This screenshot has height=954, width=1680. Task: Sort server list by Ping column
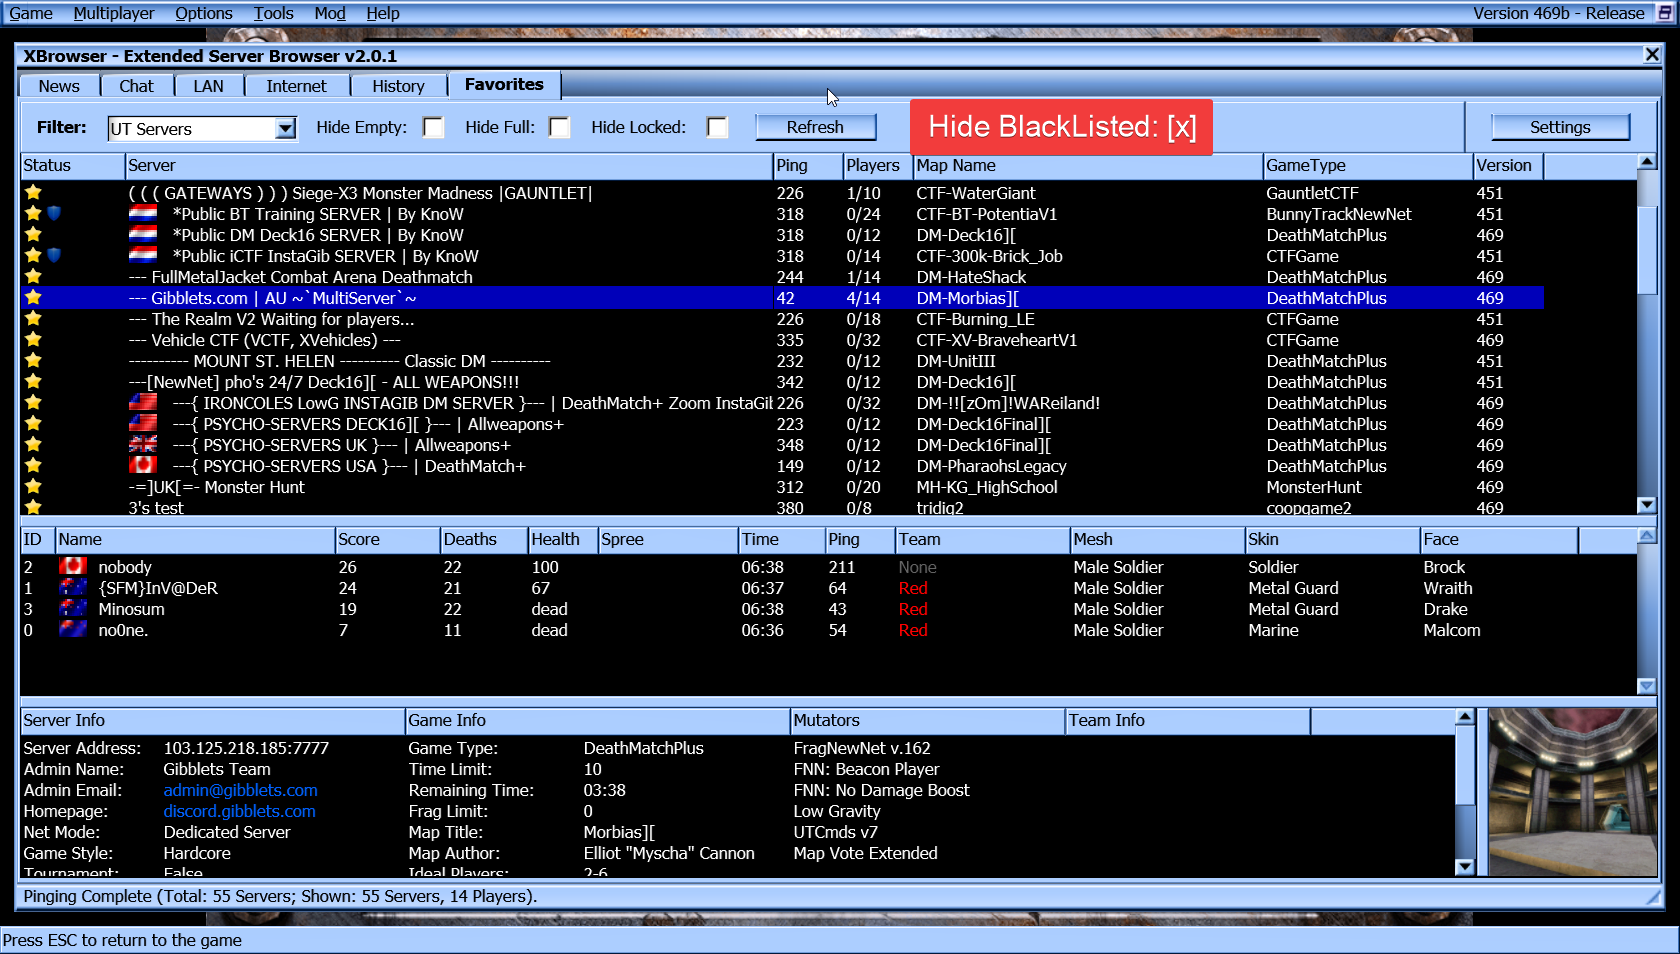pyautogui.click(x=807, y=166)
